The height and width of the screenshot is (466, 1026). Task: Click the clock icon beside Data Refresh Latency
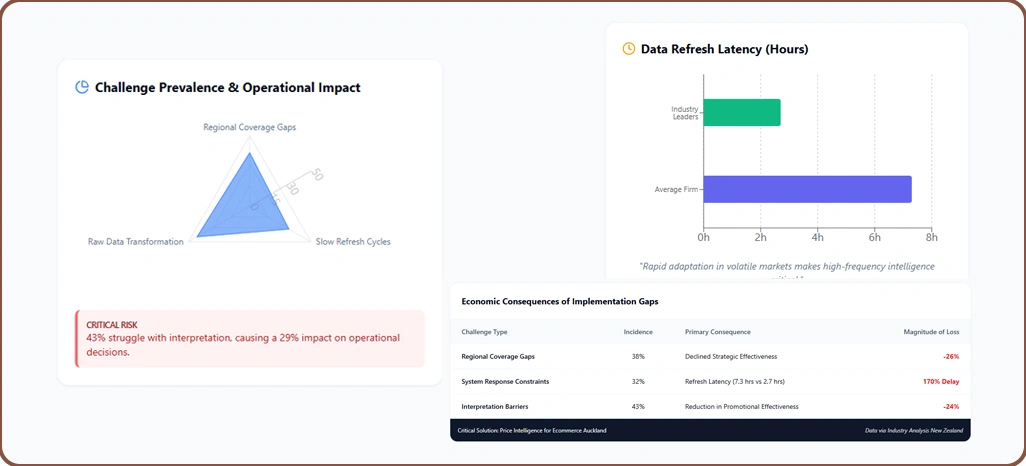coord(628,48)
